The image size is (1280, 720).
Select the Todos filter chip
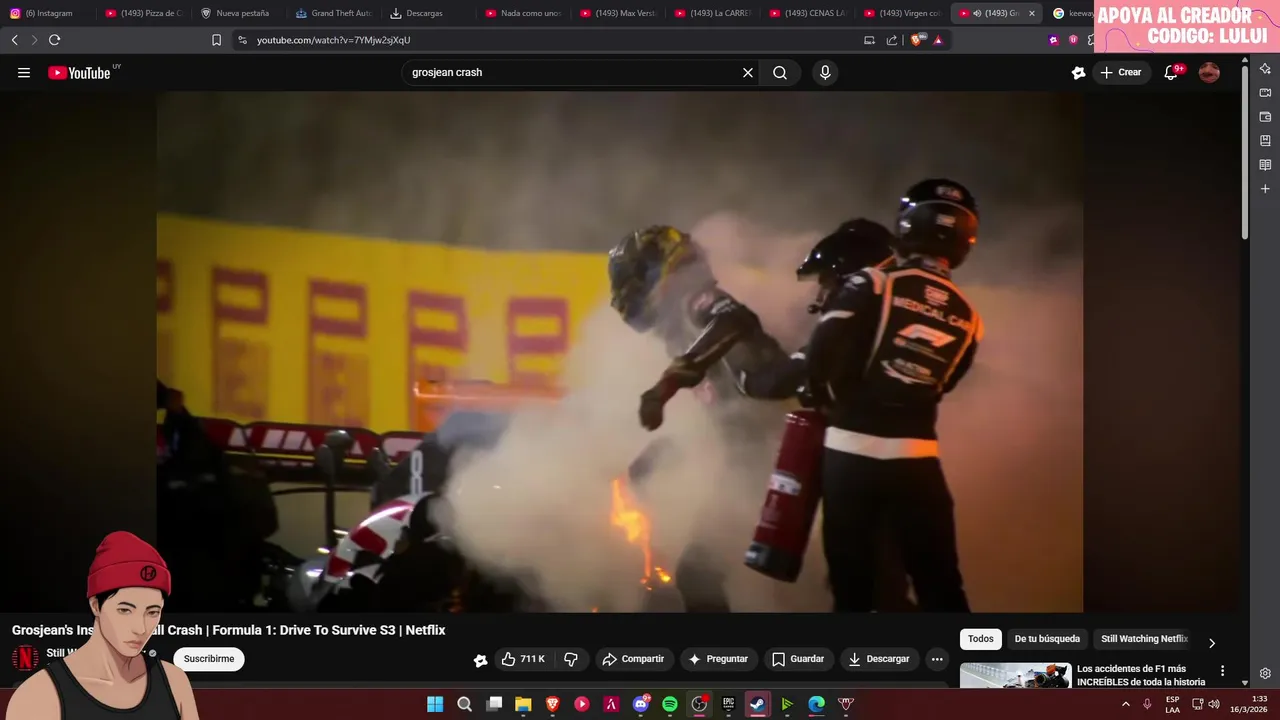981,639
